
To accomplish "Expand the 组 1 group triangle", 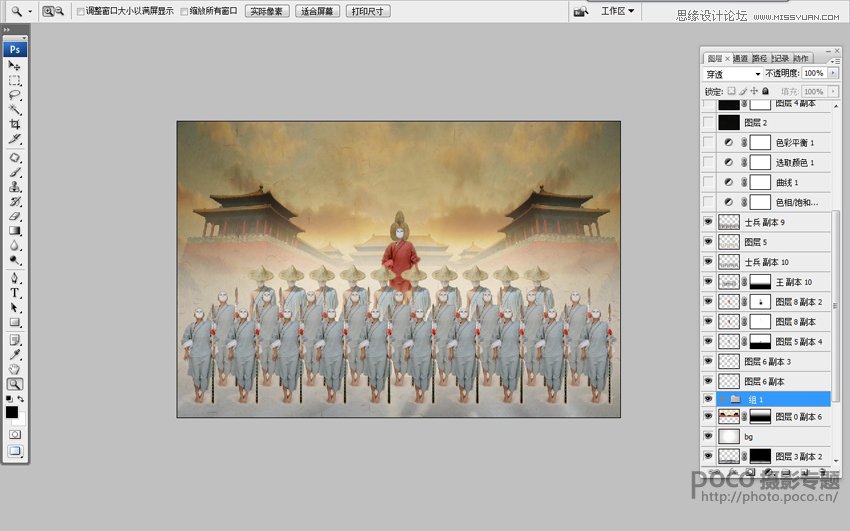I will 723,399.
